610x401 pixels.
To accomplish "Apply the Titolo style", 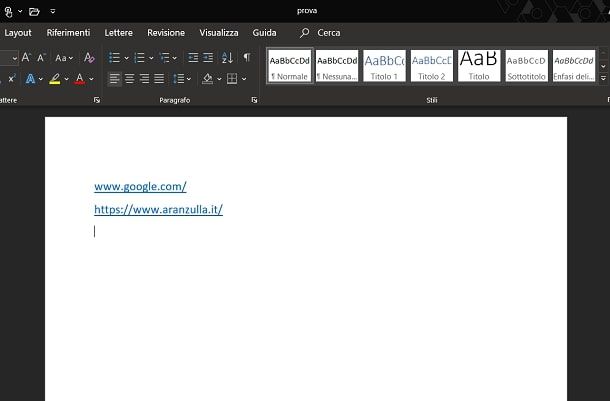I will click(479, 66).
